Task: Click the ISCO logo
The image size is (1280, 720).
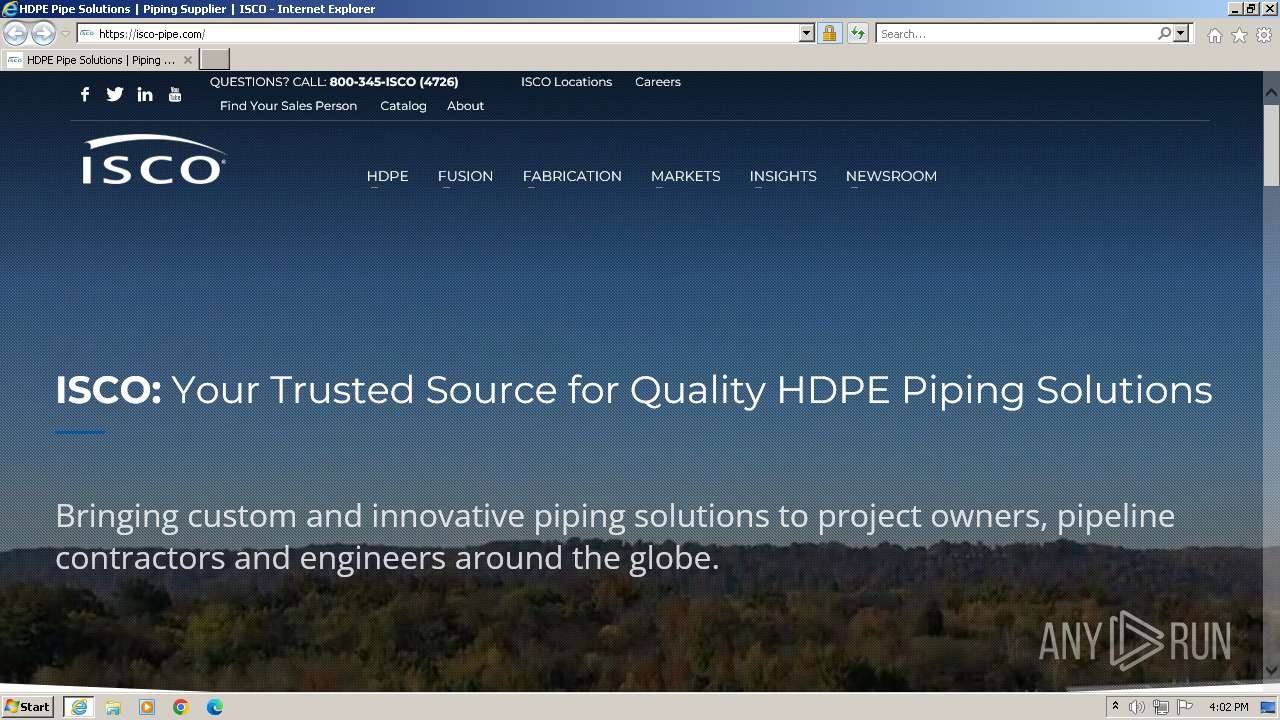Action: (154, 160)
